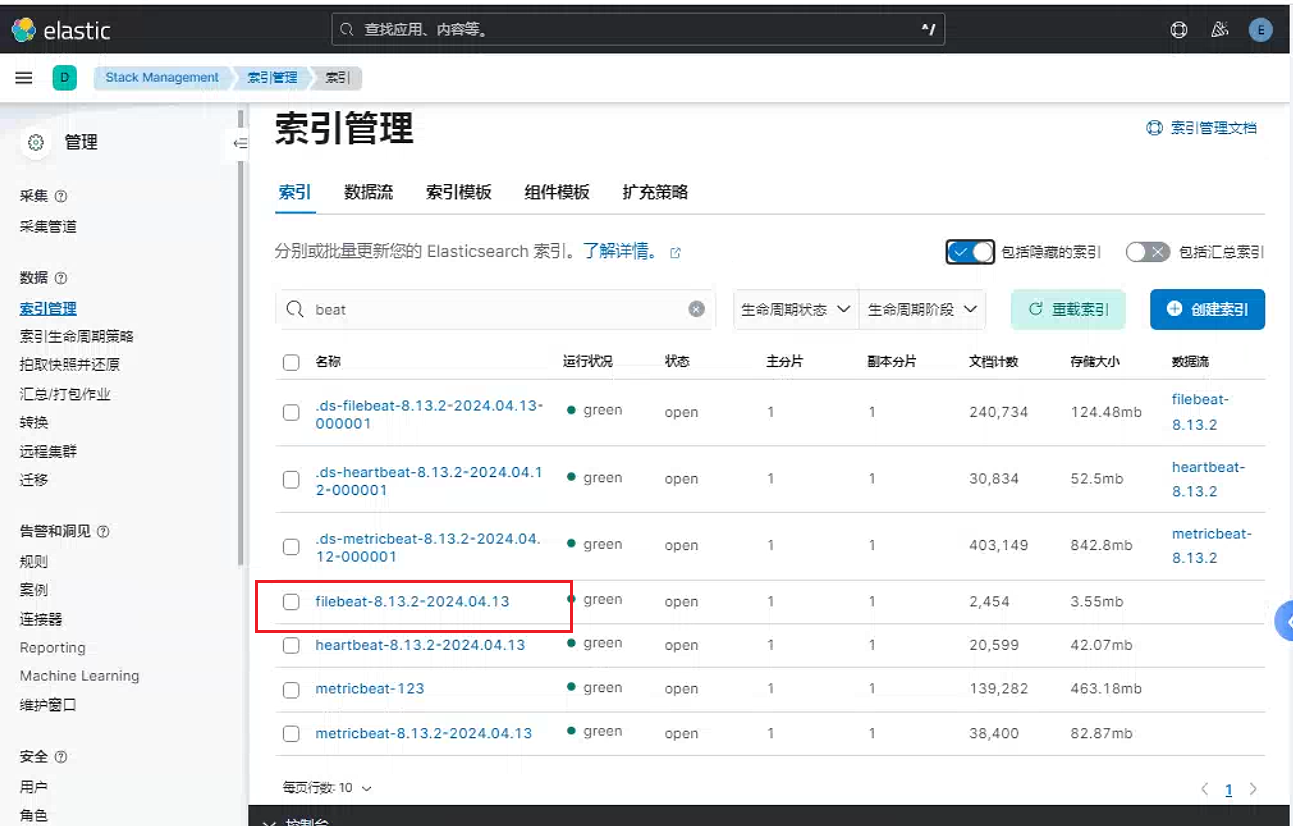Open the 生命周期状态 filter dropdown
Viewport: 1293px width, 826px height.
(x=796, y=310)
